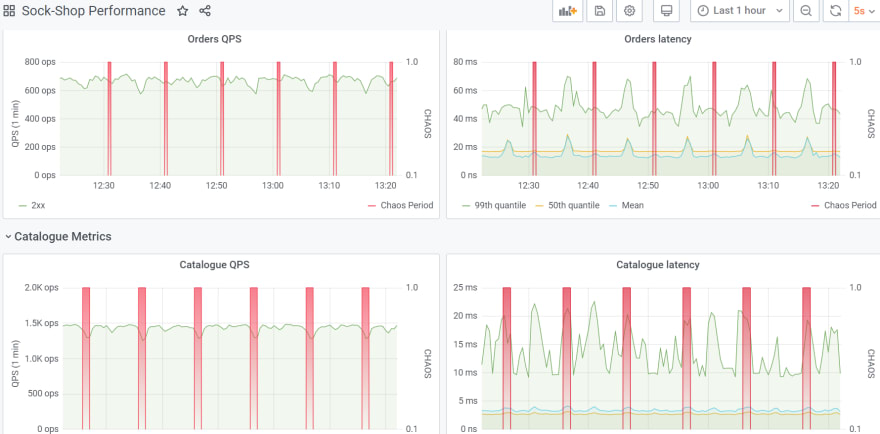
Task: Open dashboard settings gear
Action: [x=630, y=11]
